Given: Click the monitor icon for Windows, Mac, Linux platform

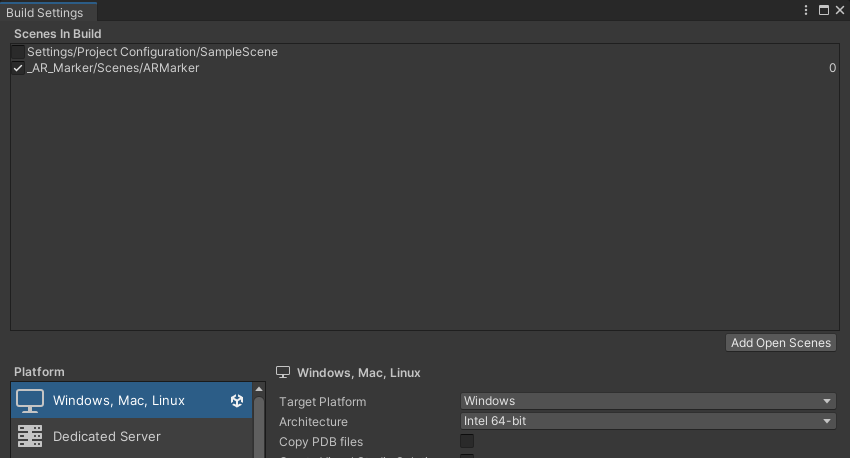Looking at the screenshot, I should (30, 400).
